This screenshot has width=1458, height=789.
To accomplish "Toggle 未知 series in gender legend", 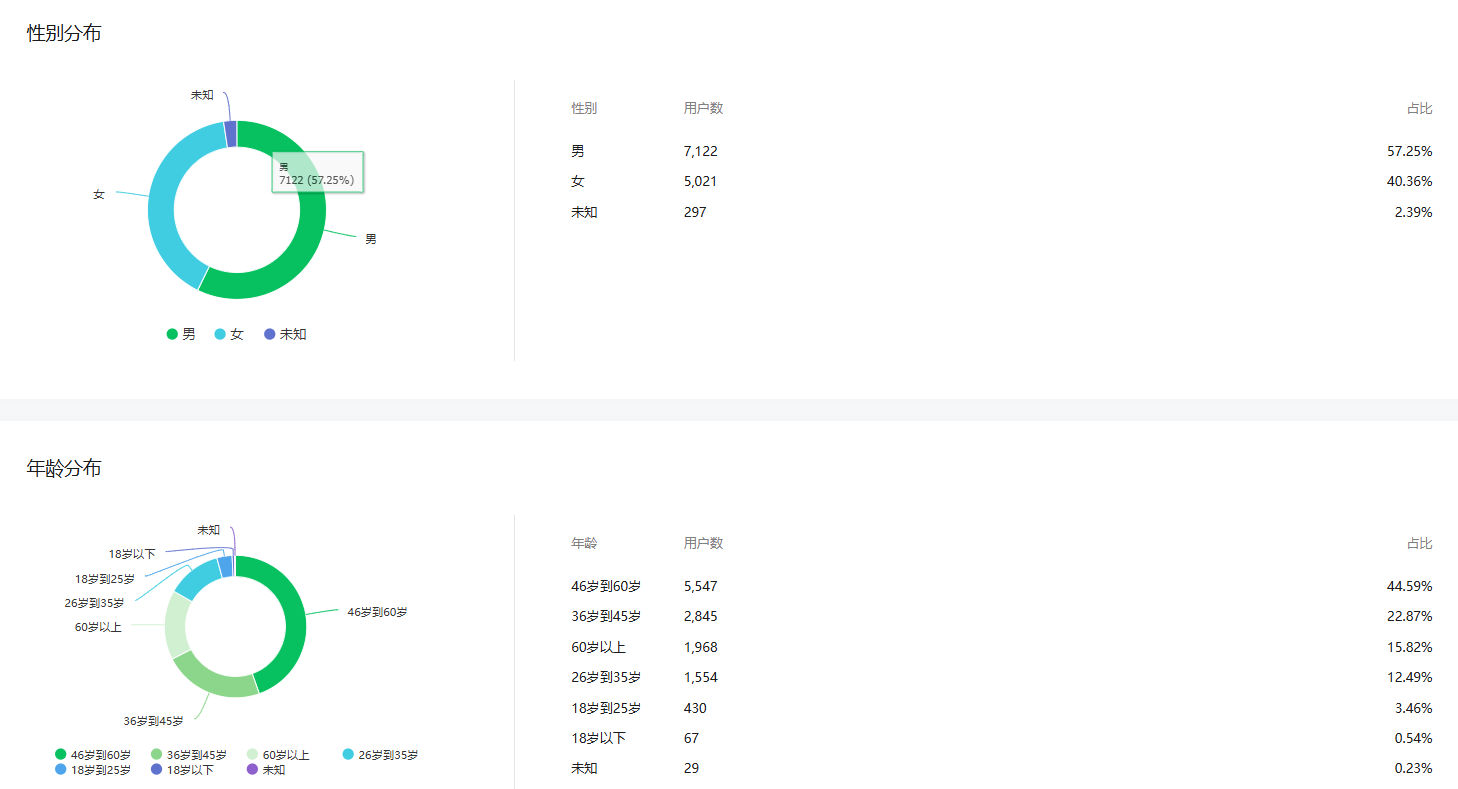I will click(x=285, y=334).
